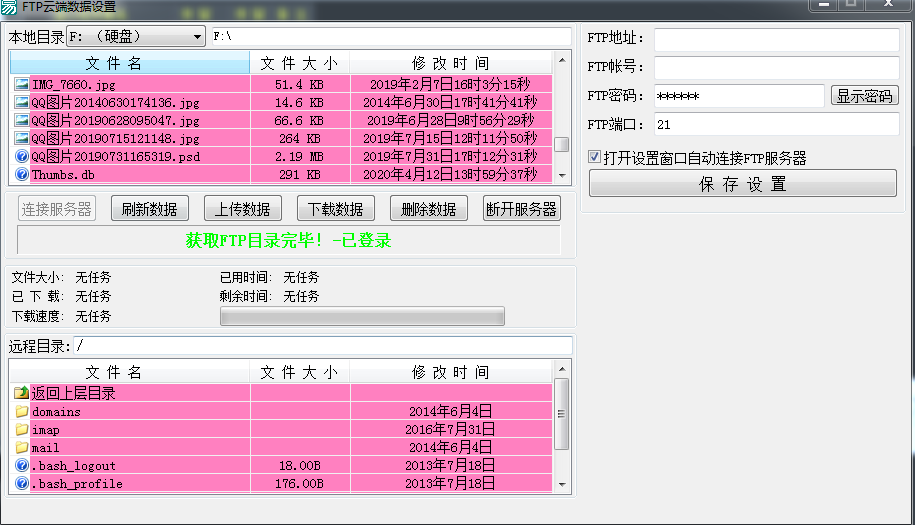This screenshot has width=915, height=525.
Task: Click the download progress bar
Action: click(x=362, y=316)
